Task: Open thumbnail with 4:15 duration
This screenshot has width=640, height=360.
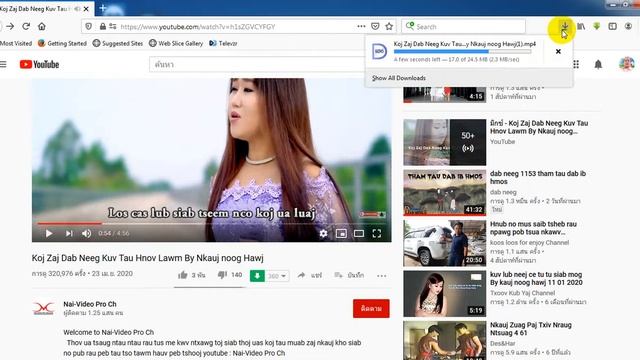Action: click(444, 94)
